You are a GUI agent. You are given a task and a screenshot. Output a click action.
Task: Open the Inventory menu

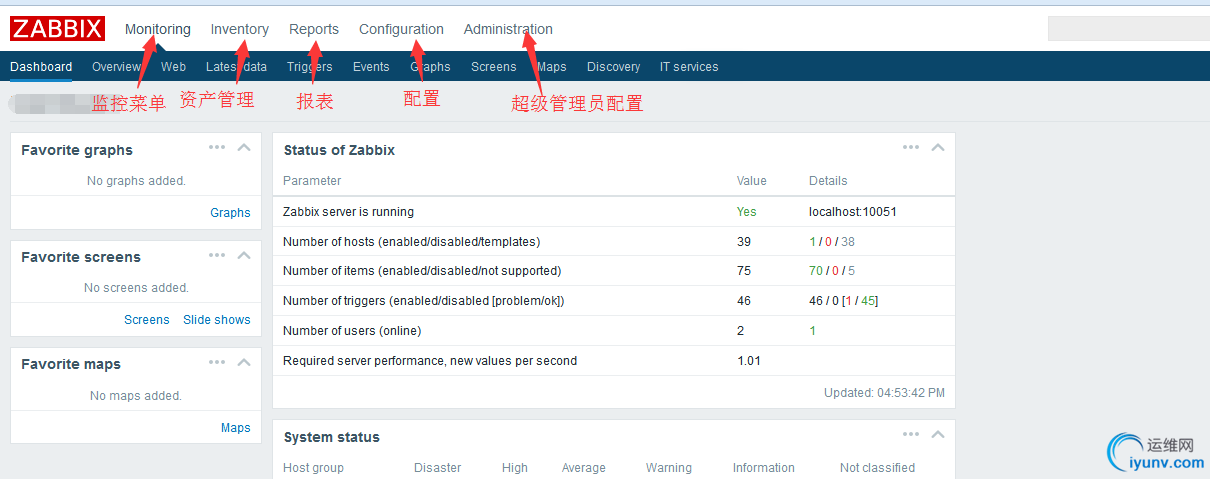(x=240, y=29)
